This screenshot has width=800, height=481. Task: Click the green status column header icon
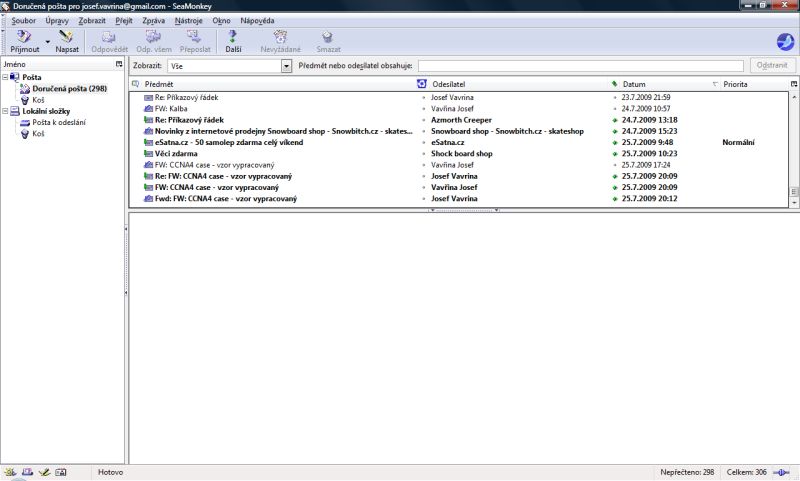[x=614, y=84]
